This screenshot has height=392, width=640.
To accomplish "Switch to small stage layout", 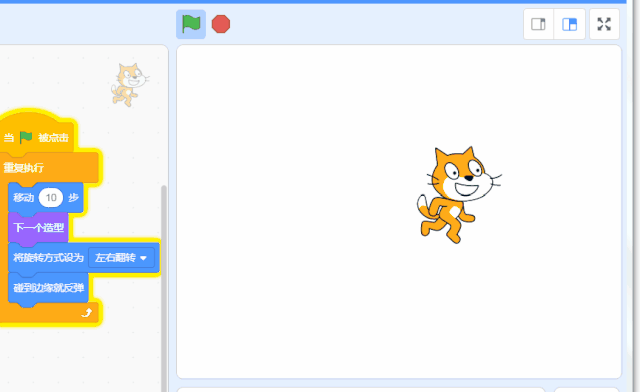I will pyautogui.click(x=538, y=24).
